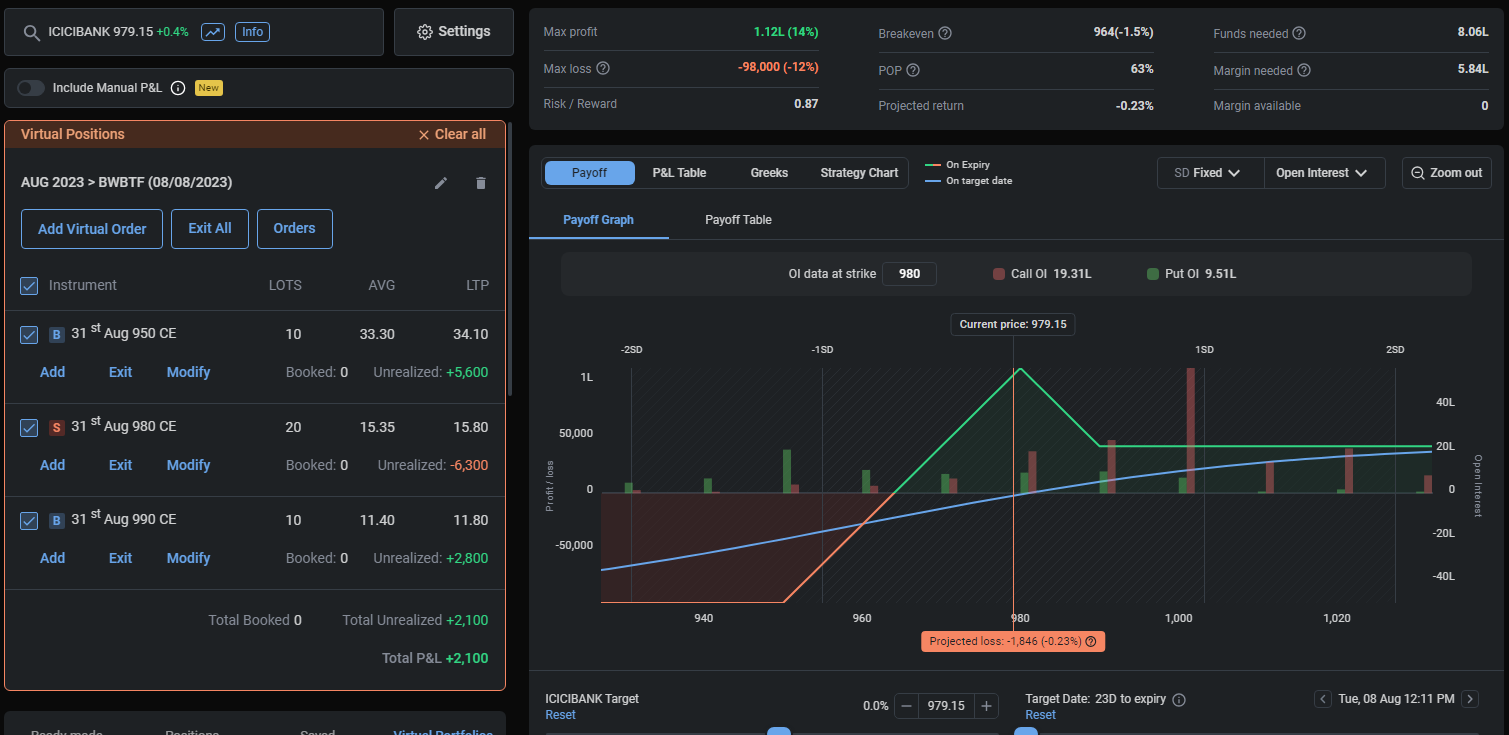This screenshot has height=735, width=1509.
Task: Open the SD Fixed dropdown
Action: click(x=1210, y=173)
